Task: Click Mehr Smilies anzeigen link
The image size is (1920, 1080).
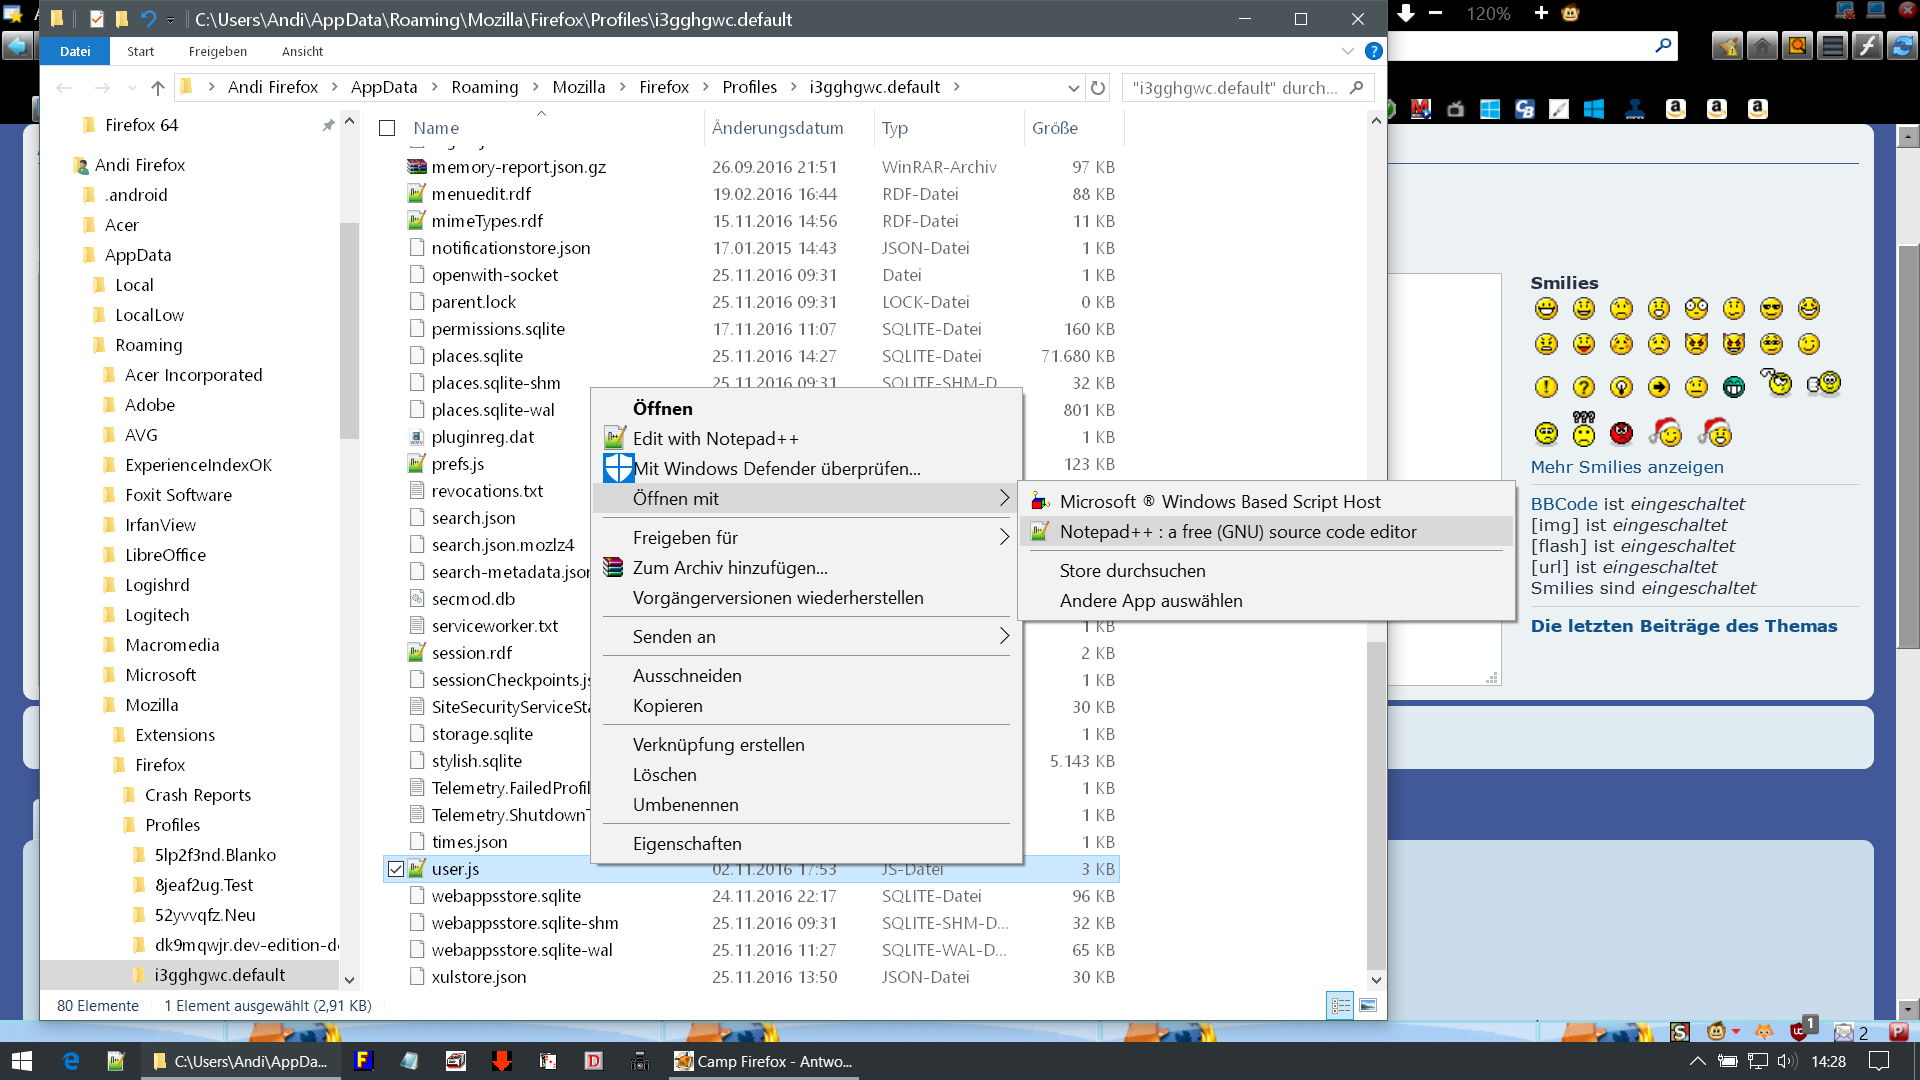Action: [1626, 467]
